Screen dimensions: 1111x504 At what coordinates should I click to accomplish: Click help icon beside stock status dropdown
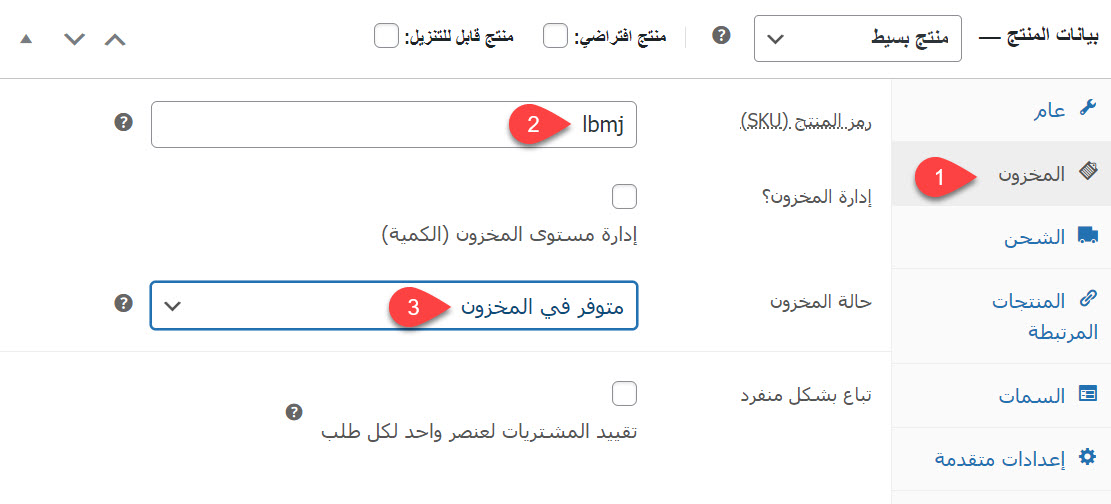tap(123, 303)
